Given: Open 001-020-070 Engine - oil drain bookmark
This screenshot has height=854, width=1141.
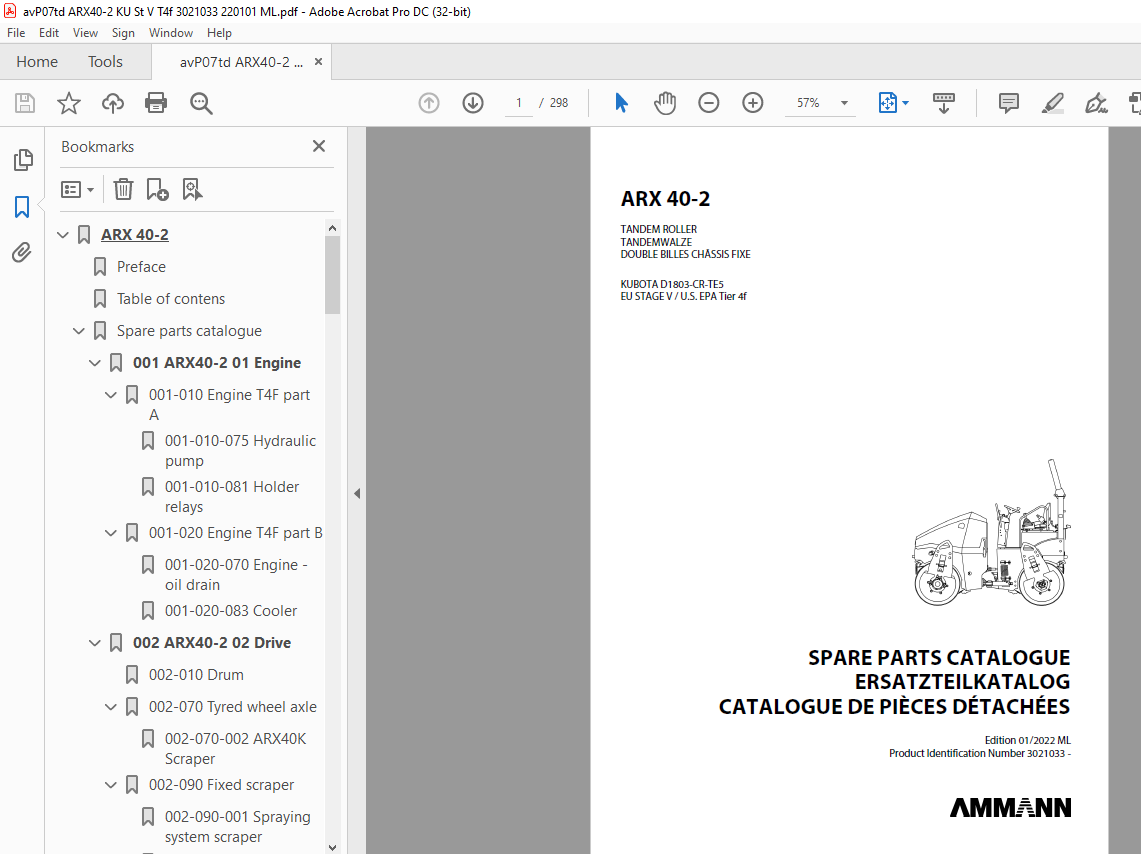Looking at the screenshot, I should (x=236, y=575).
